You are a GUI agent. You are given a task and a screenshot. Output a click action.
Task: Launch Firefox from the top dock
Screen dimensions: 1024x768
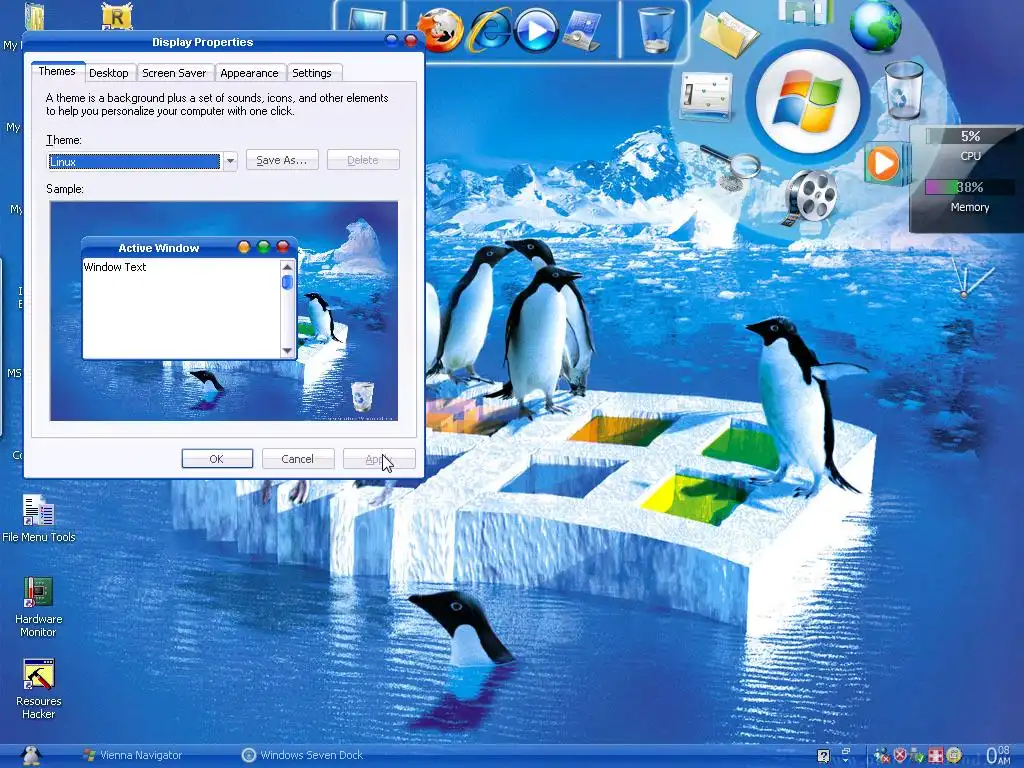(440, 30)
